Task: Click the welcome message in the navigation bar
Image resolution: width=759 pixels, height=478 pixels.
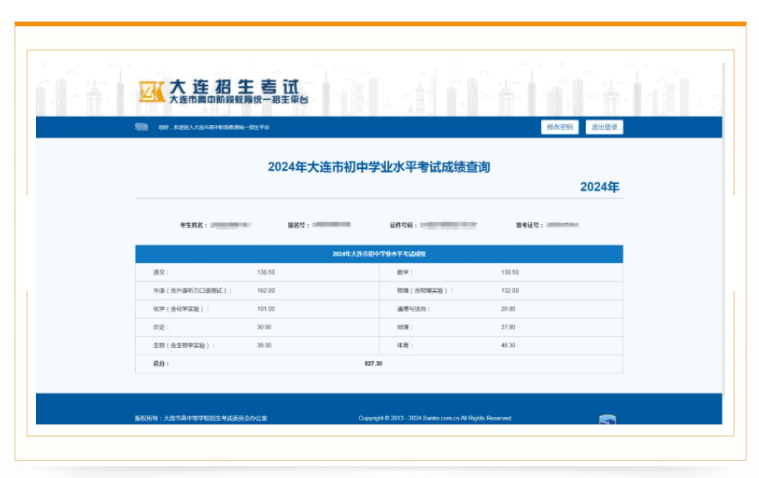Action: tap(212, 127)
